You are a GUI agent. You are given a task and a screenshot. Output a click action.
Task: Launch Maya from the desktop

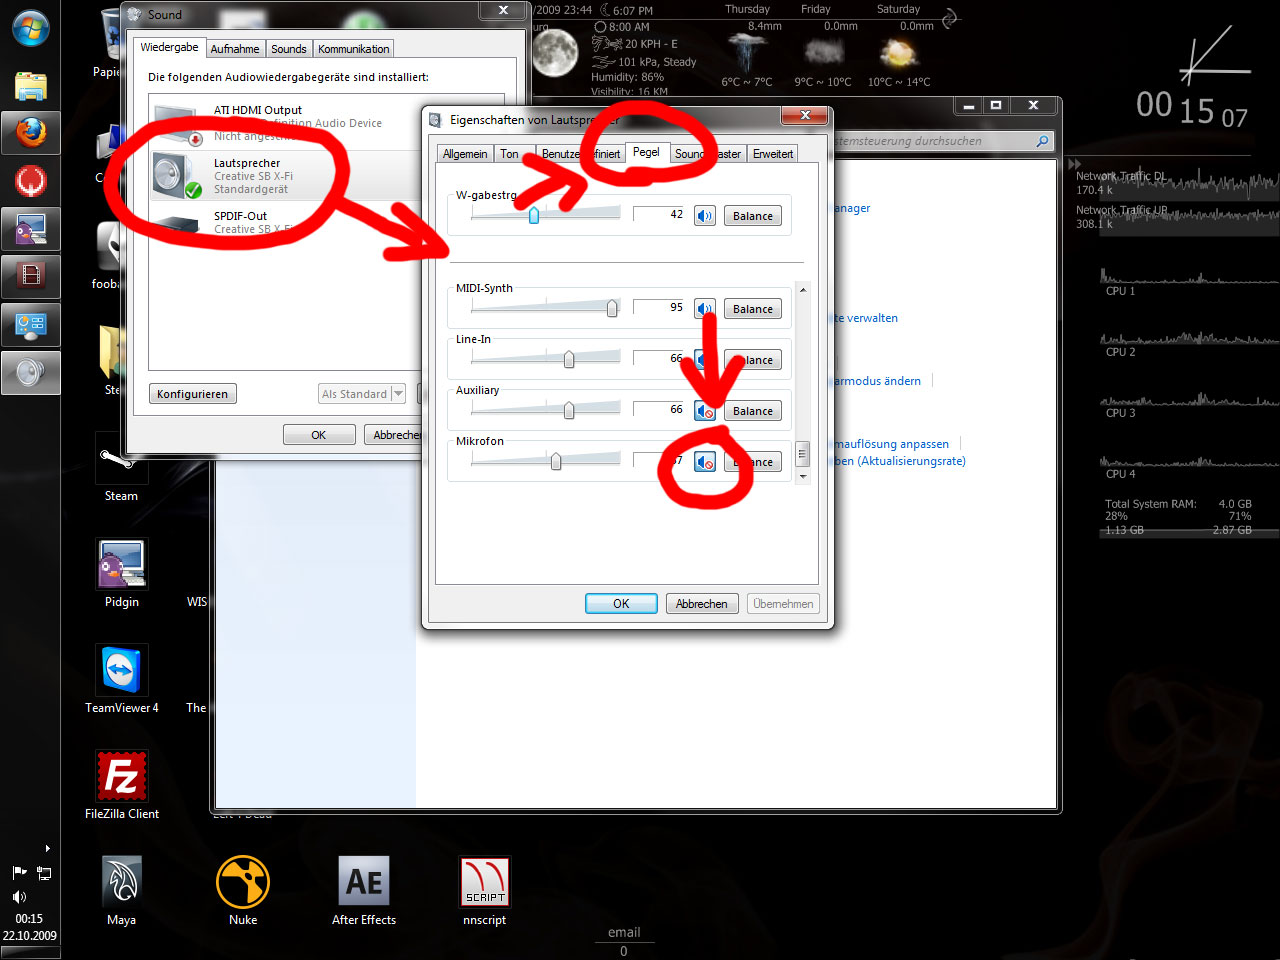(x=122, y=882)
